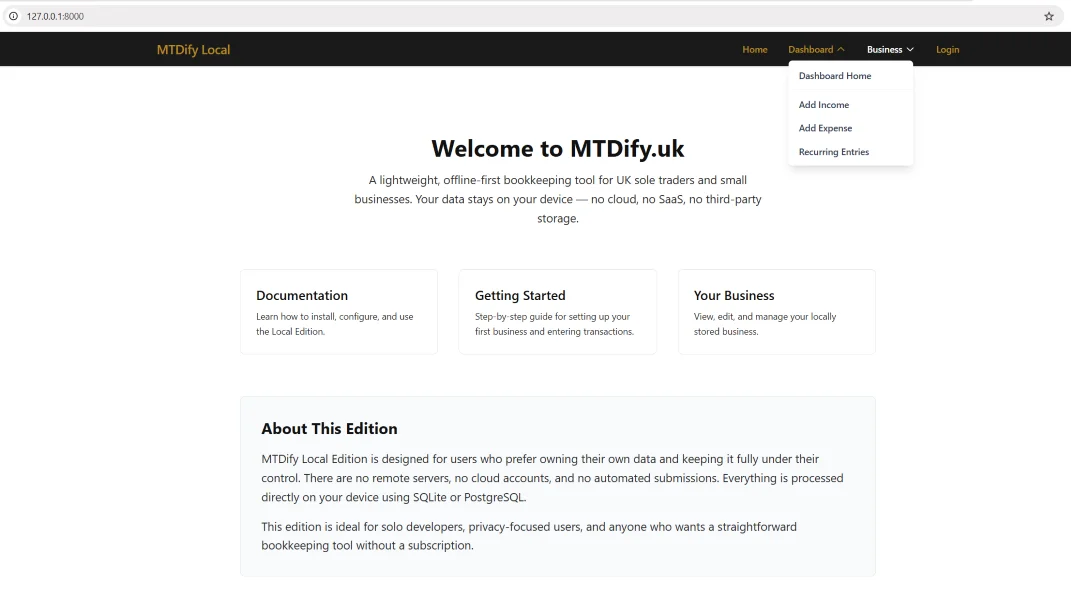The image size is (1071, 594).
Task: Select Dashboard Home from the open menu
Action: 834,75
